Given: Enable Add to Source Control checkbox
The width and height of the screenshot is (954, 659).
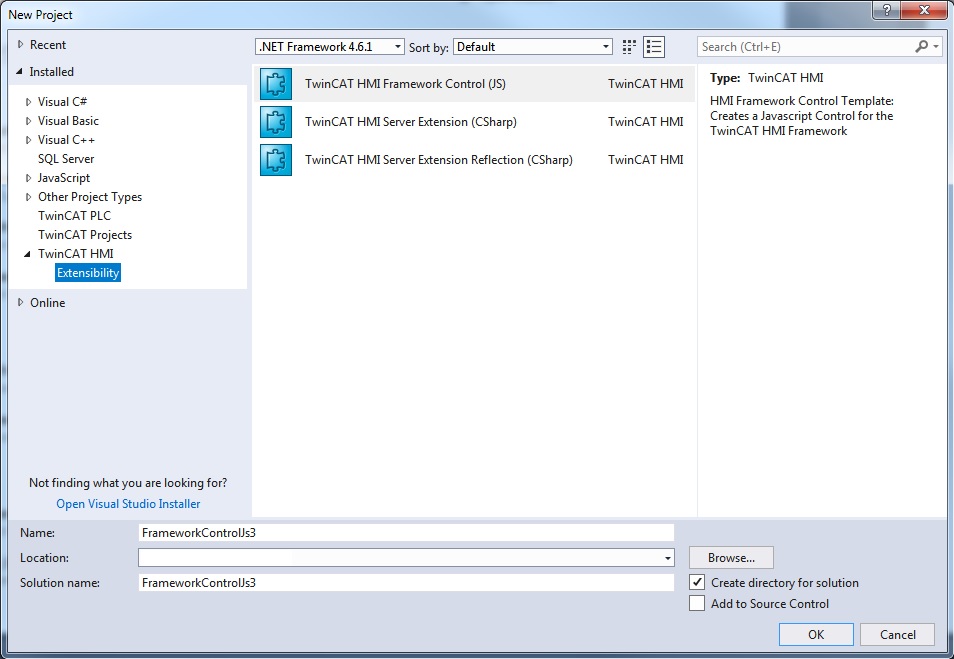Looking at the screenshot, I should tap(697, 603).
